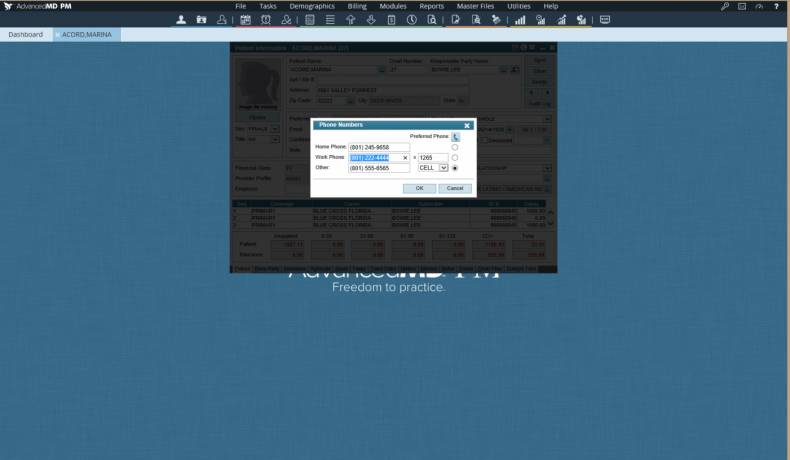Click the Preferred Phone handset icon
The image size is (790, 460).
455,137
